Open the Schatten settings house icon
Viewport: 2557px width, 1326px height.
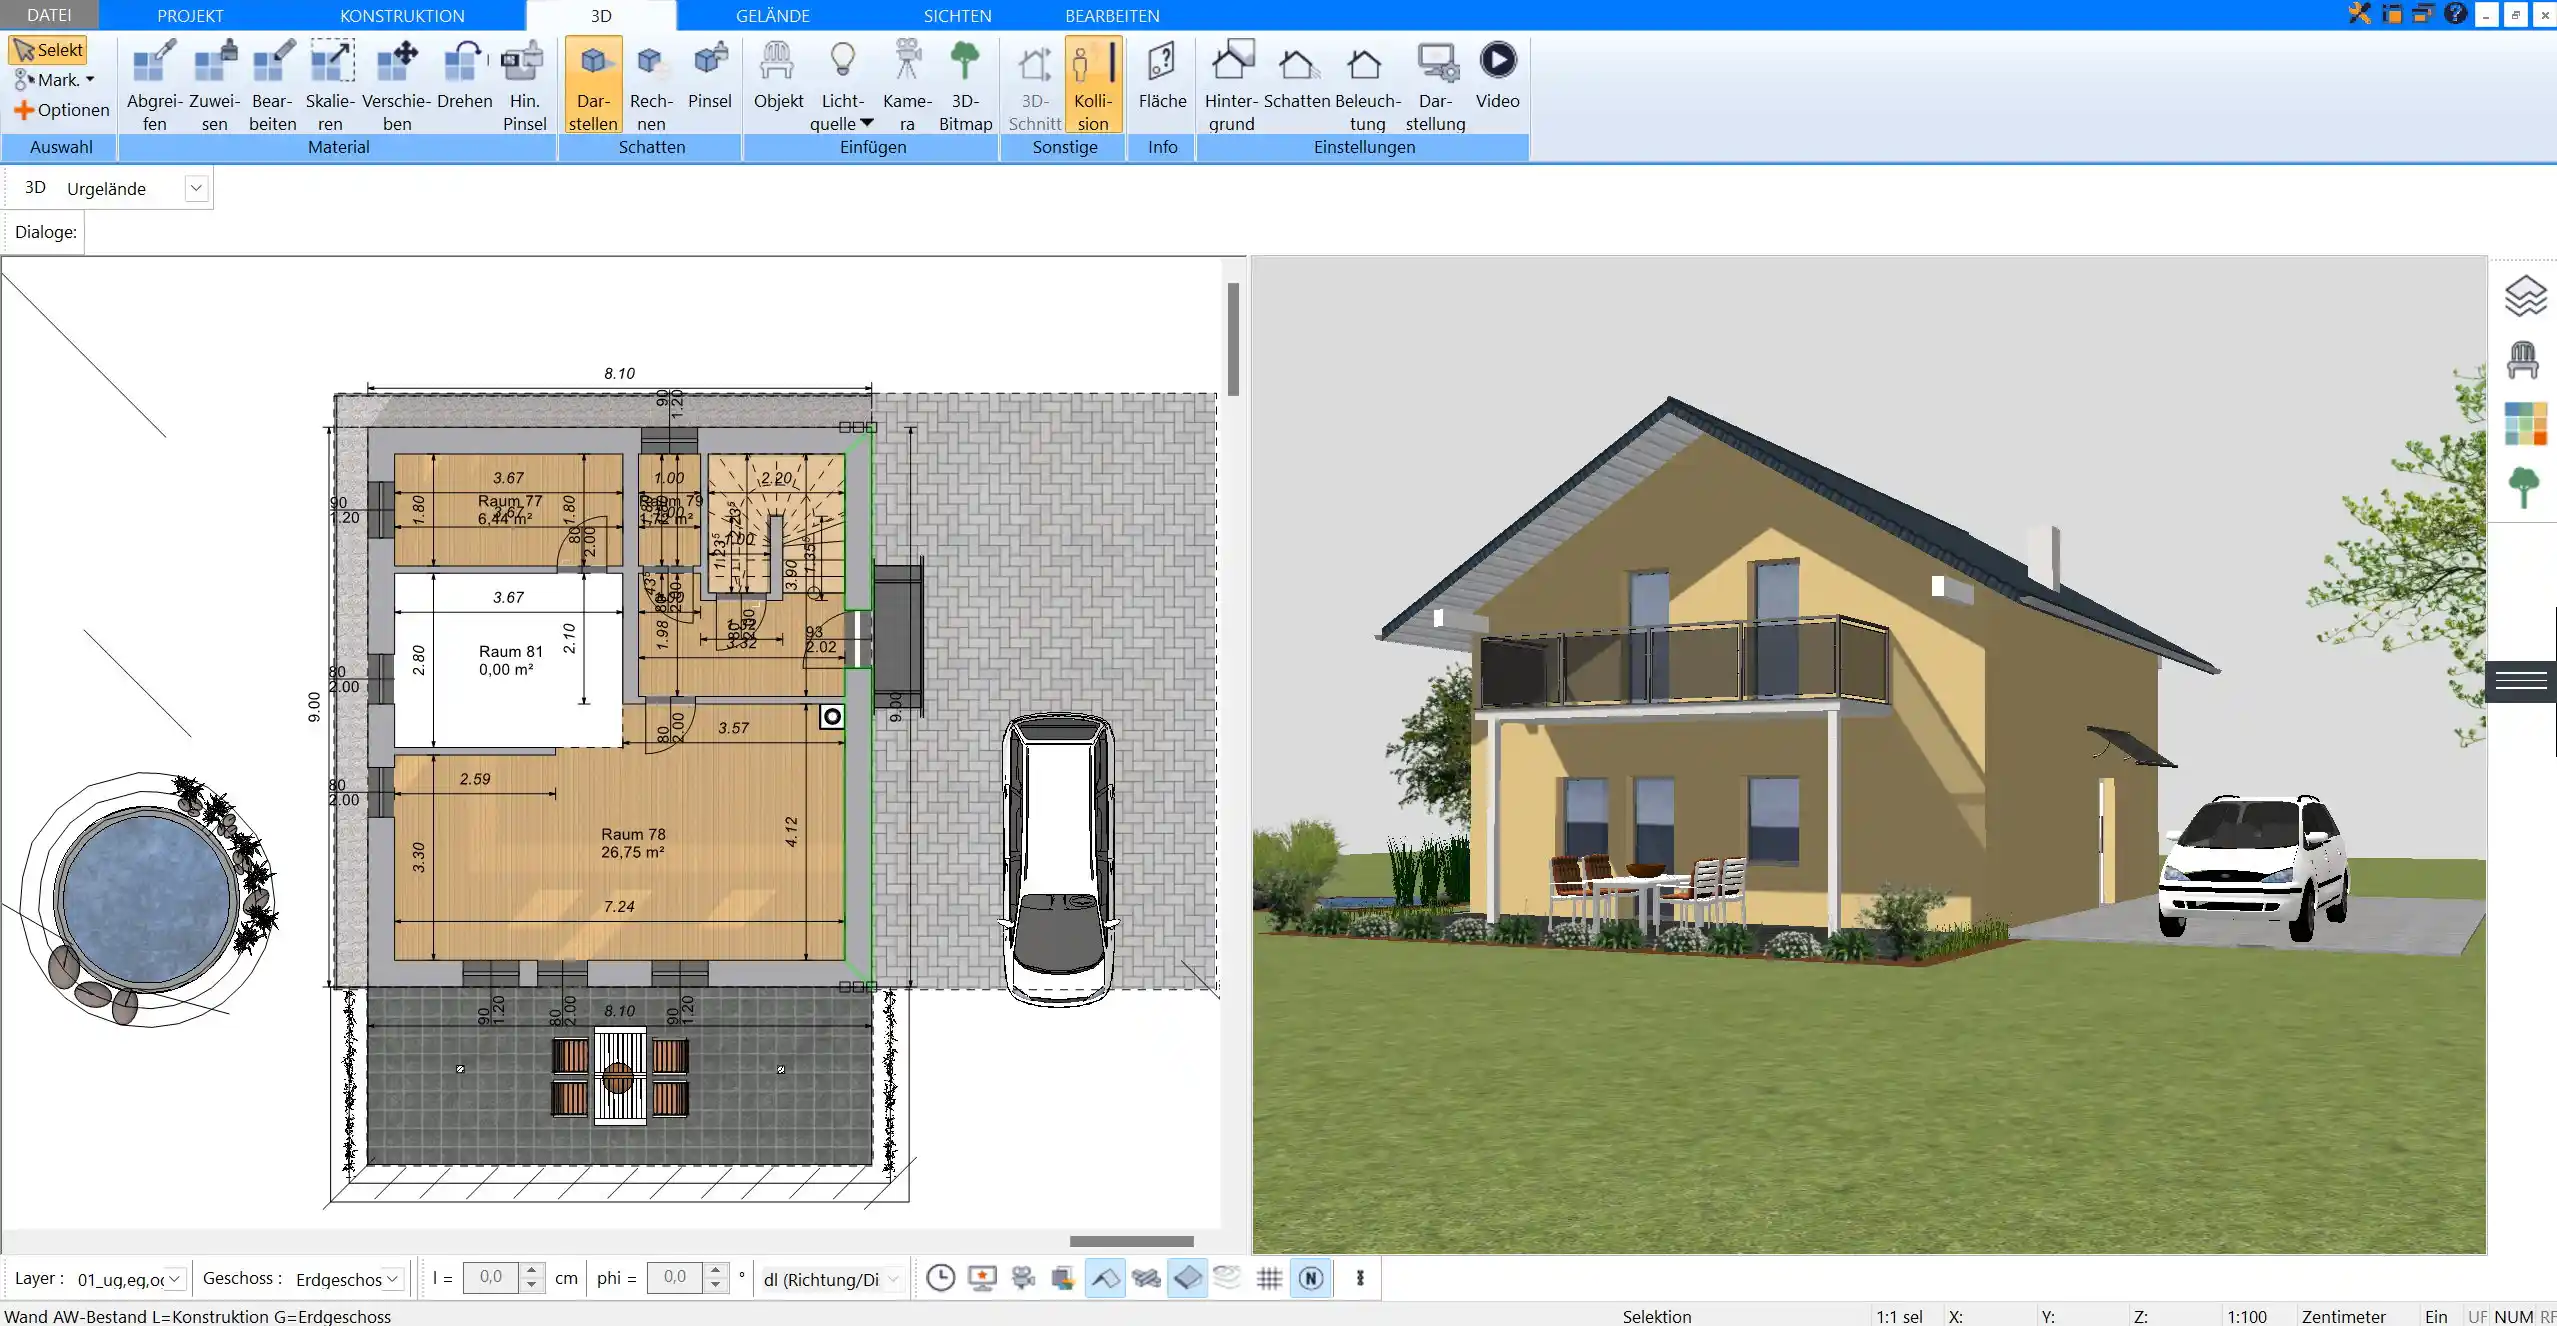coord(1297,75)
